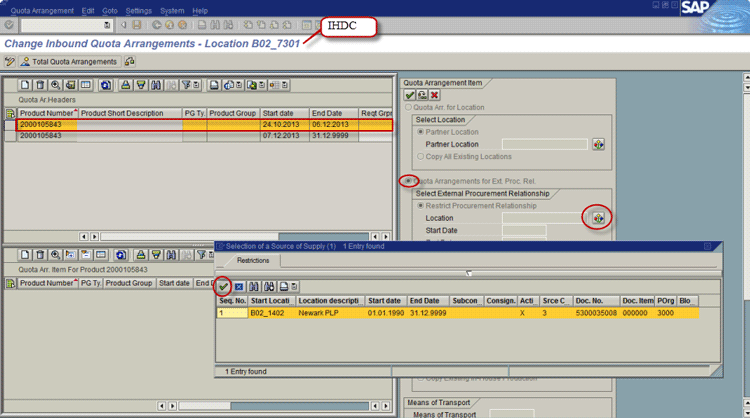Click the orange Cancel icon in standard toolbar
The image size is (750, 418).
(x=182, y=25)
